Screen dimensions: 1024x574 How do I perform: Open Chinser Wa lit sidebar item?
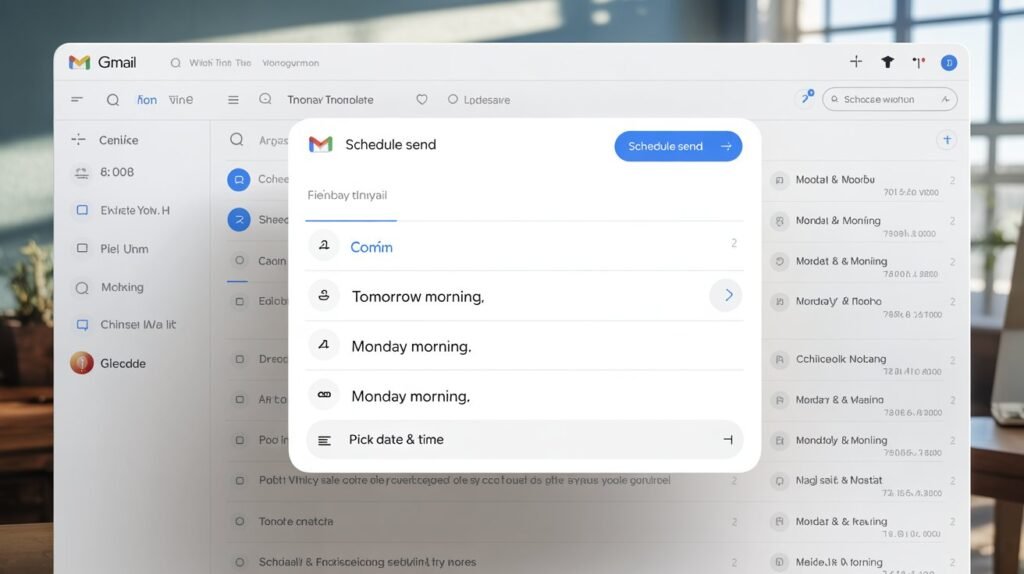pyautogui.click(x=138, y=325)
